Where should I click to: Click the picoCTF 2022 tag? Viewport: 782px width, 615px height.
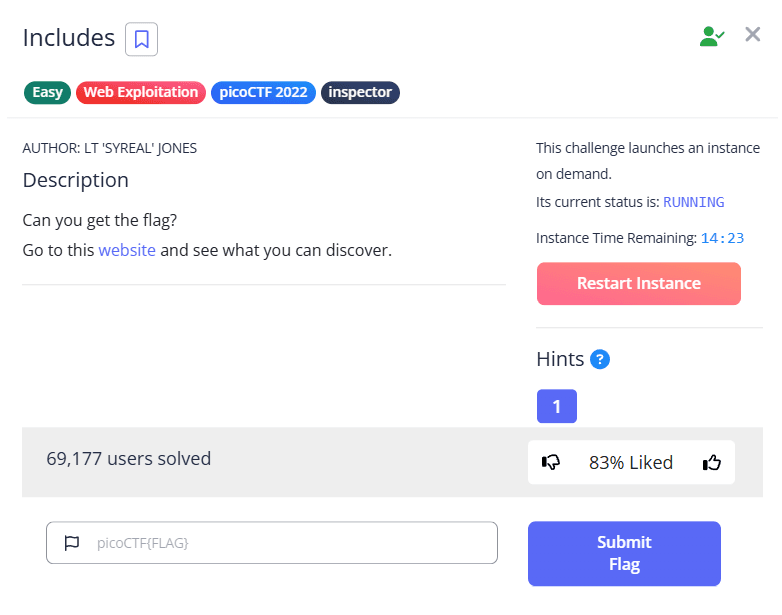coord(263,93)
